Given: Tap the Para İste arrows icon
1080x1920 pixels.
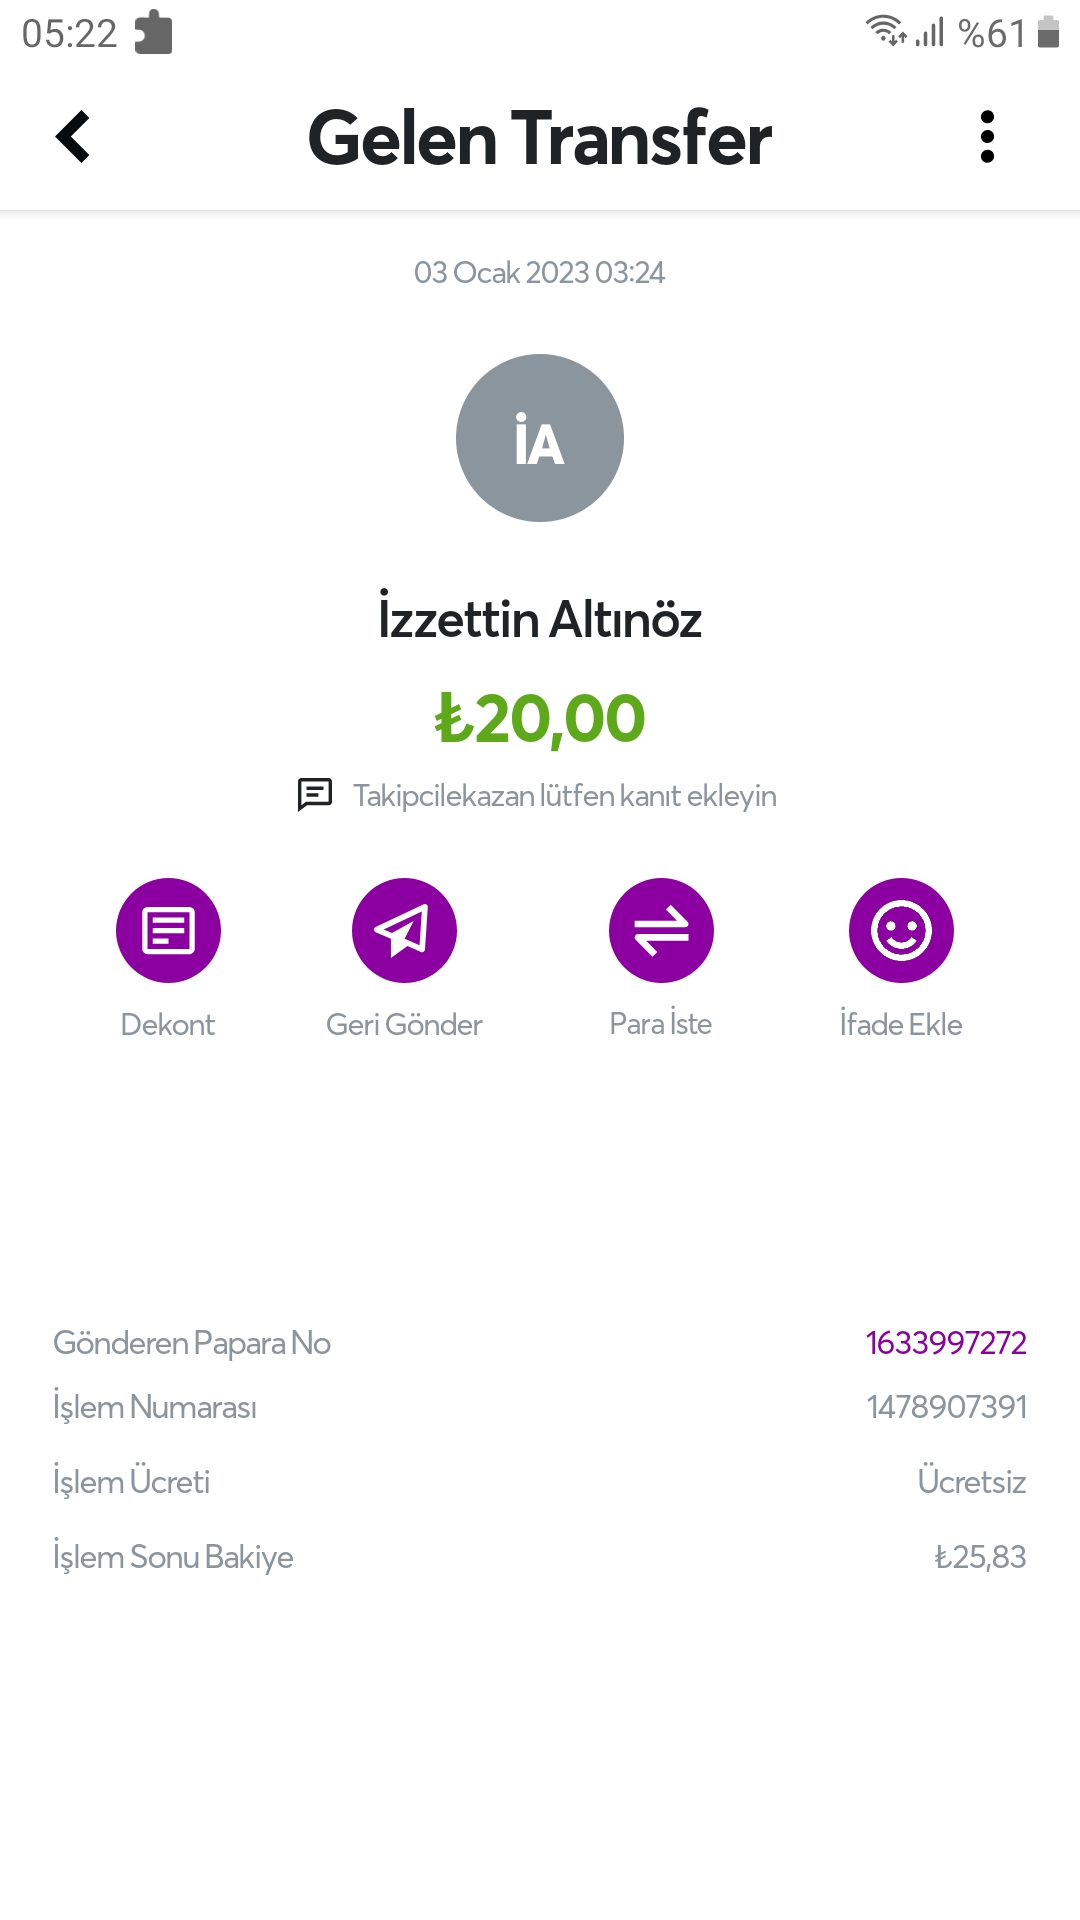Looking at the screenshot, I should pyautogui.click(x=661, y=931).
